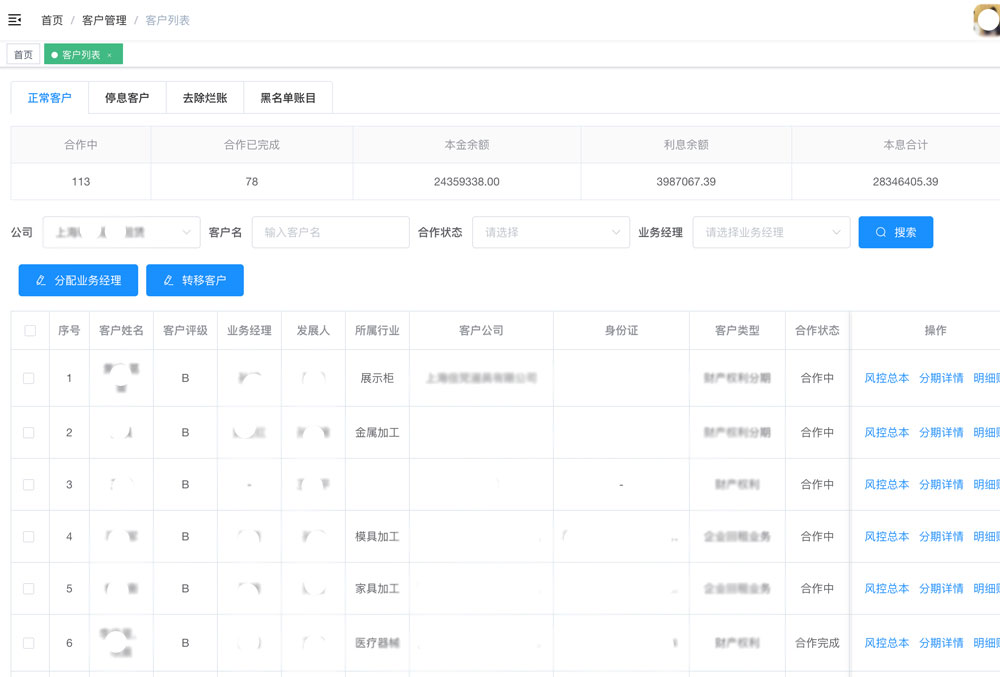The image size is (1000, 677).
Task: Switch to the 停息客户 tab
Action: click(x=127, y=98)
